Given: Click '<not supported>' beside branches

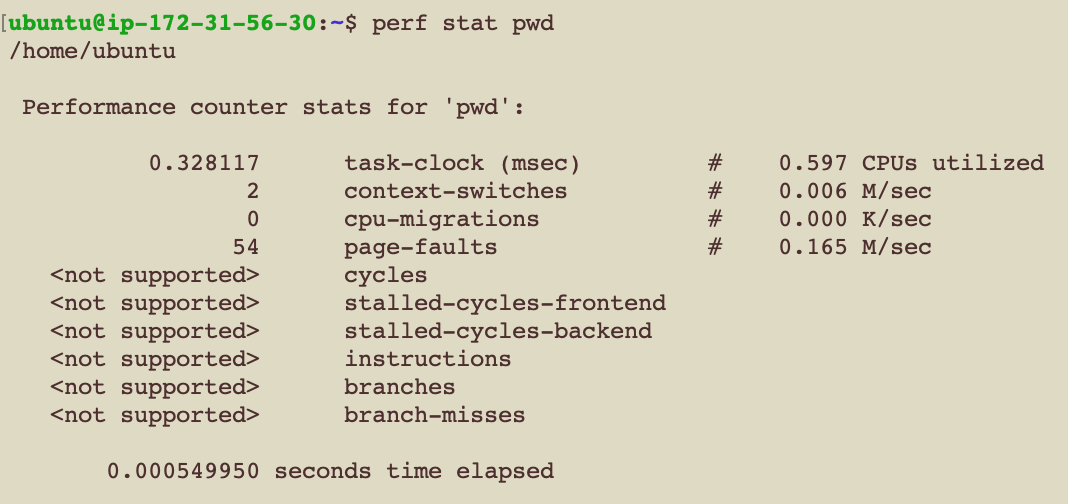Looking at the screenshot, I should pyautogui.click(x=155, y=387).
